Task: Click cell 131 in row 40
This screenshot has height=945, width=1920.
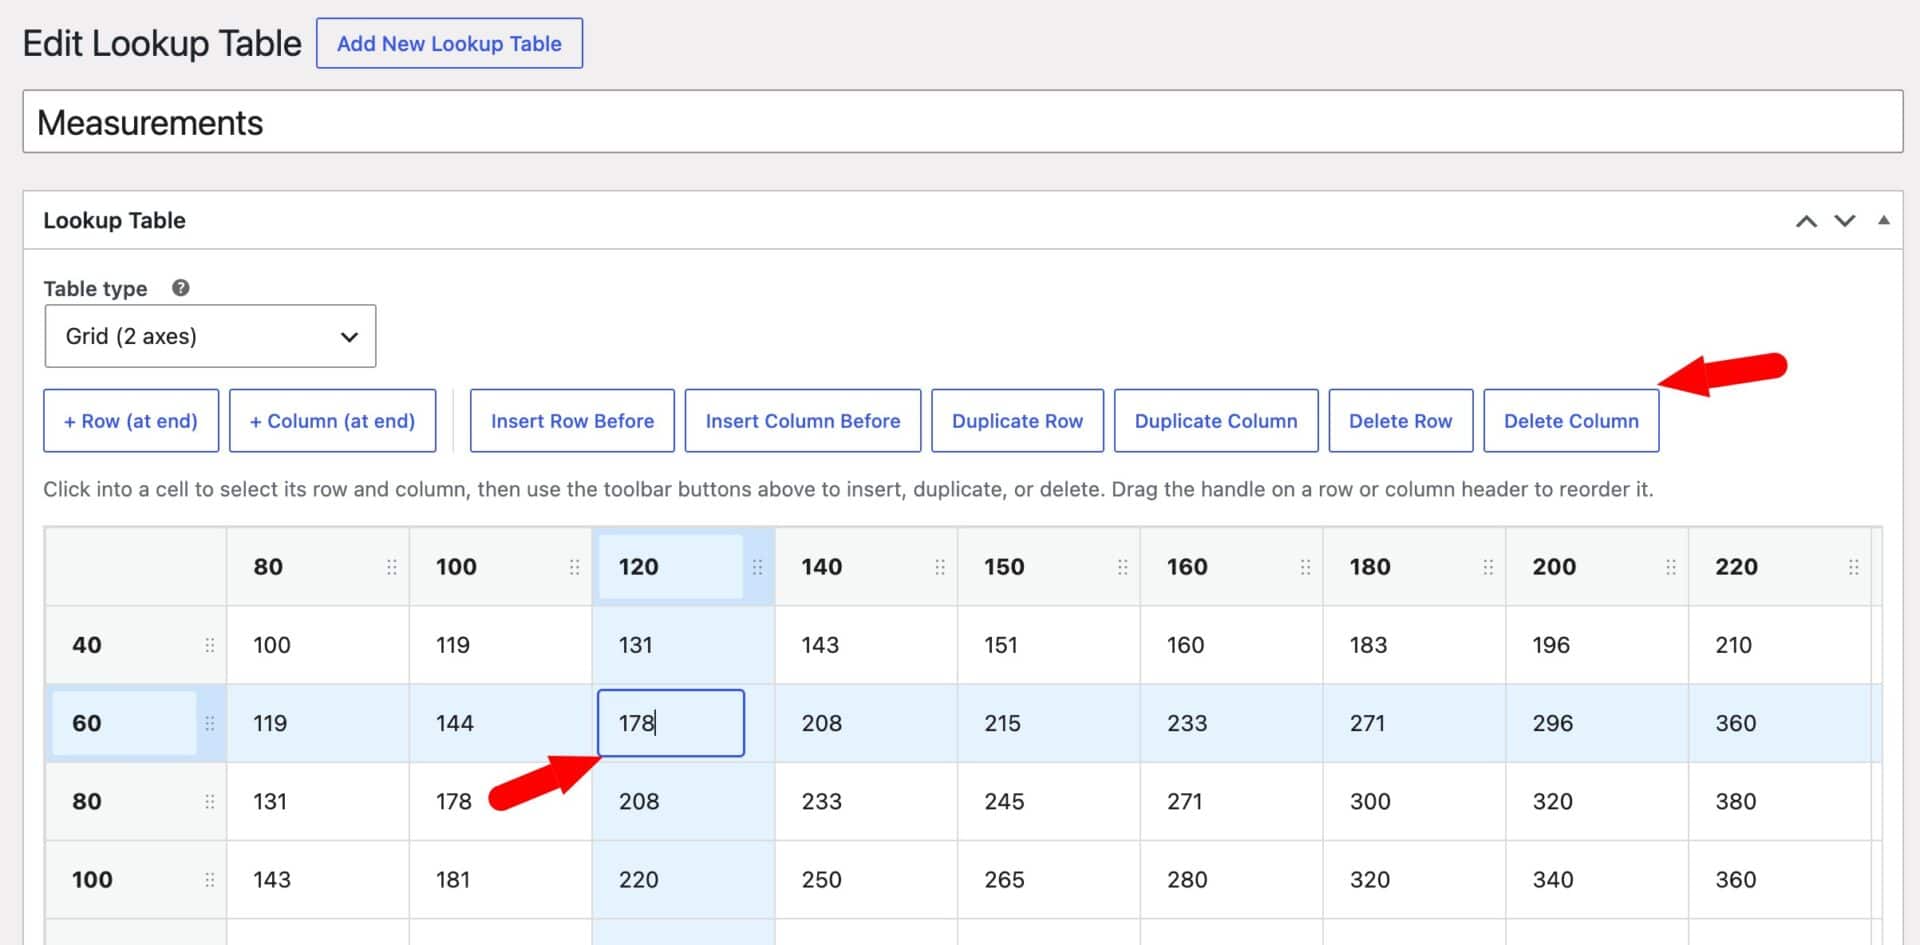Action: [684, 645]
